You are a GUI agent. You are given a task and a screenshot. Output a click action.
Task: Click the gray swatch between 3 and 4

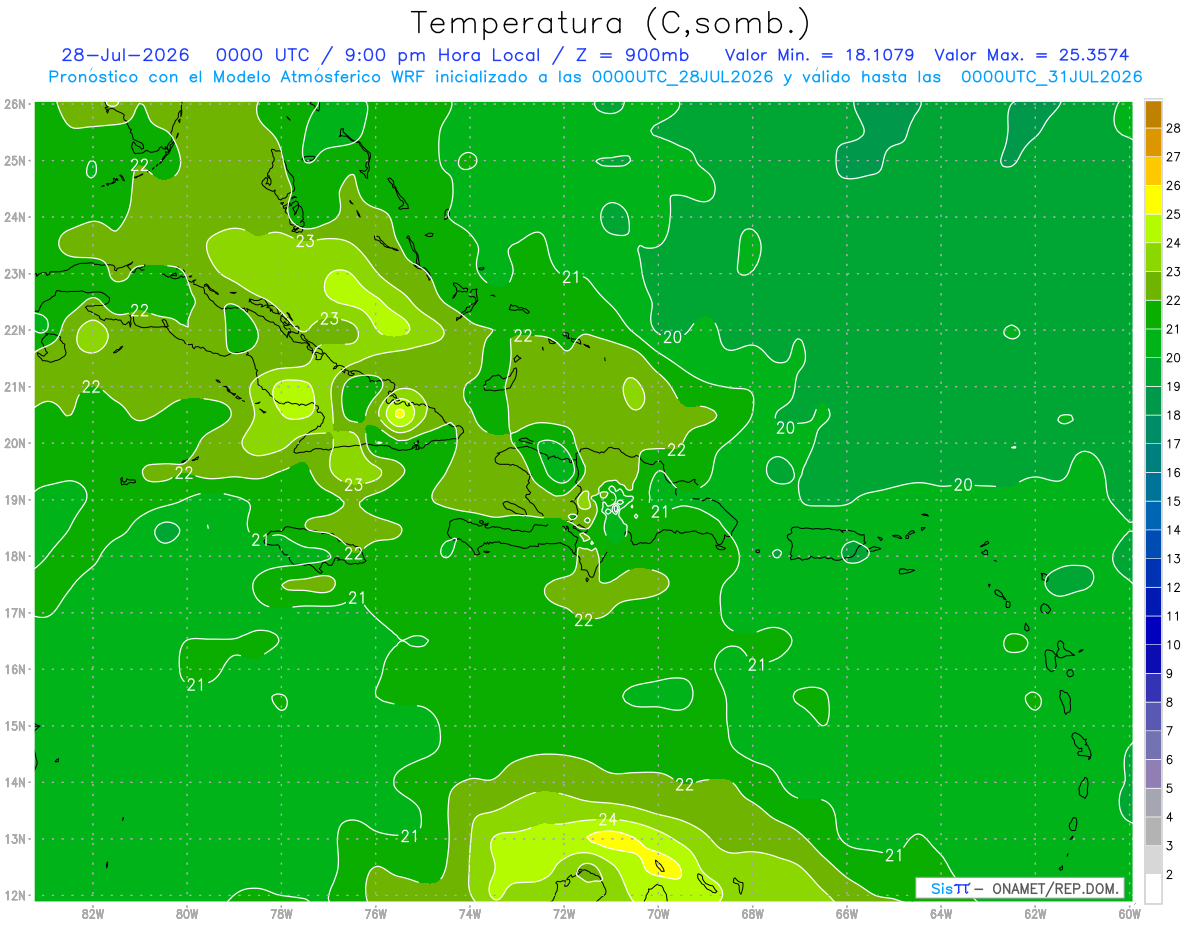(x=1153, y=831)
